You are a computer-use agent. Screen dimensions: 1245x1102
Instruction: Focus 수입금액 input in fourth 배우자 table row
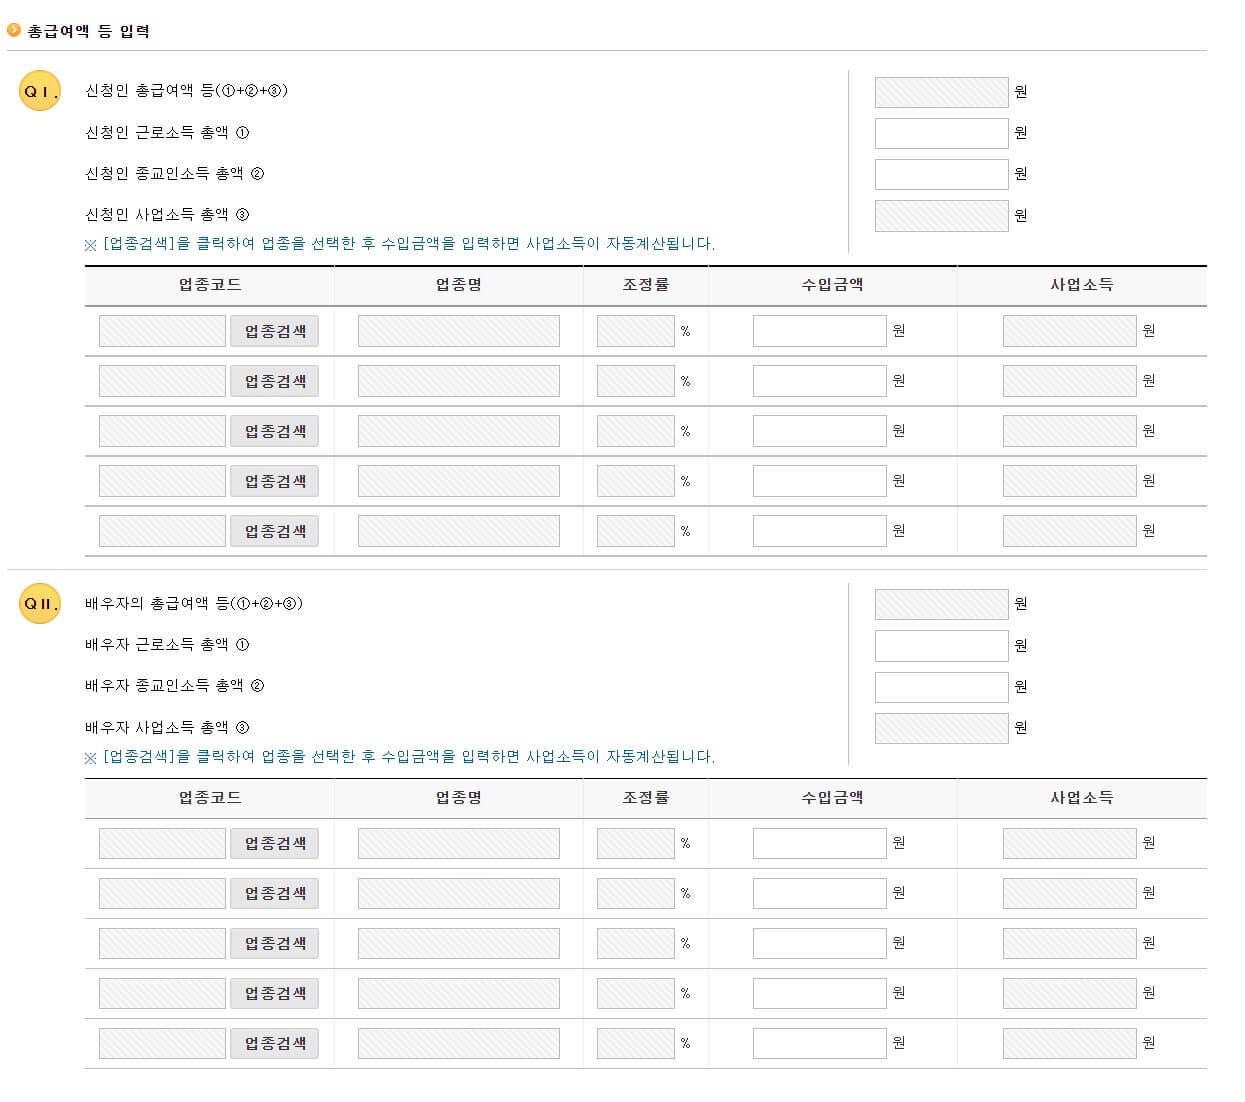[819, 993]
